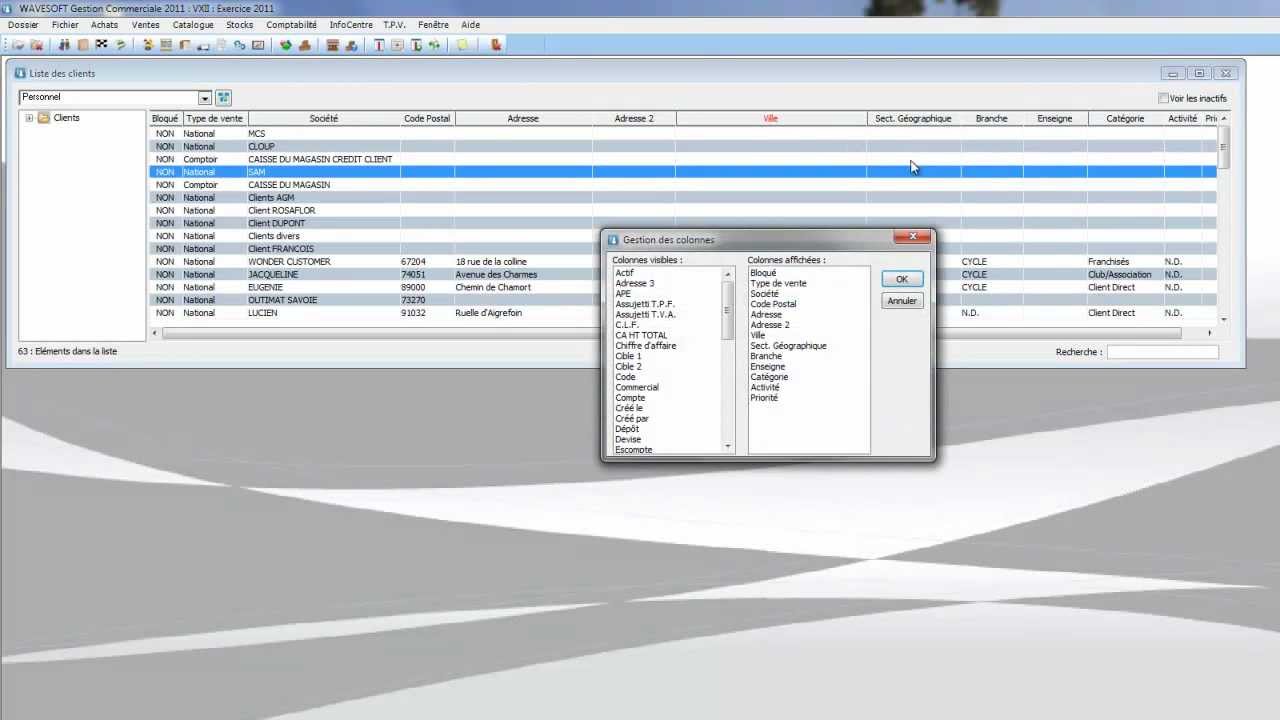This screenshot has height=720, width=1280.
Task: Select the 'OUTIMAT SAVOIE' client row
Action: click(x=683, y=300)
